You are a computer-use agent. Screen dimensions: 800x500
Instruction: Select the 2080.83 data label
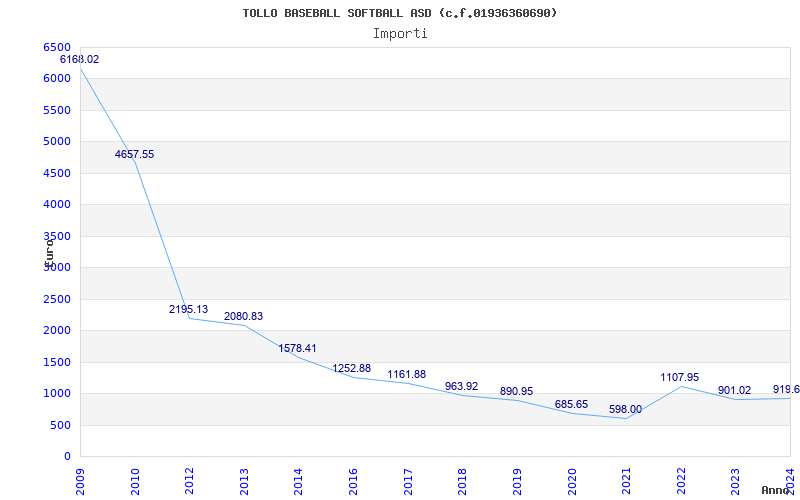(243, 316)
